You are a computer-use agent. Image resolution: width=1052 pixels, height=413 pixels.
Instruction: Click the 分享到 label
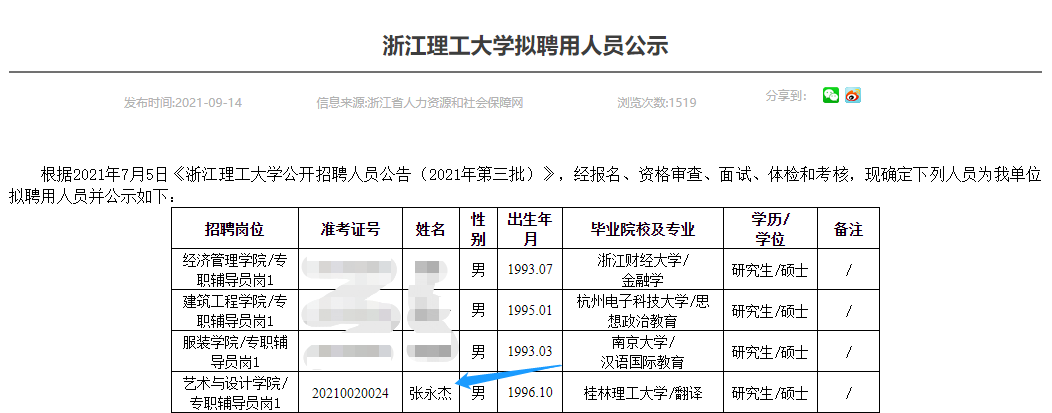[786, 96]
